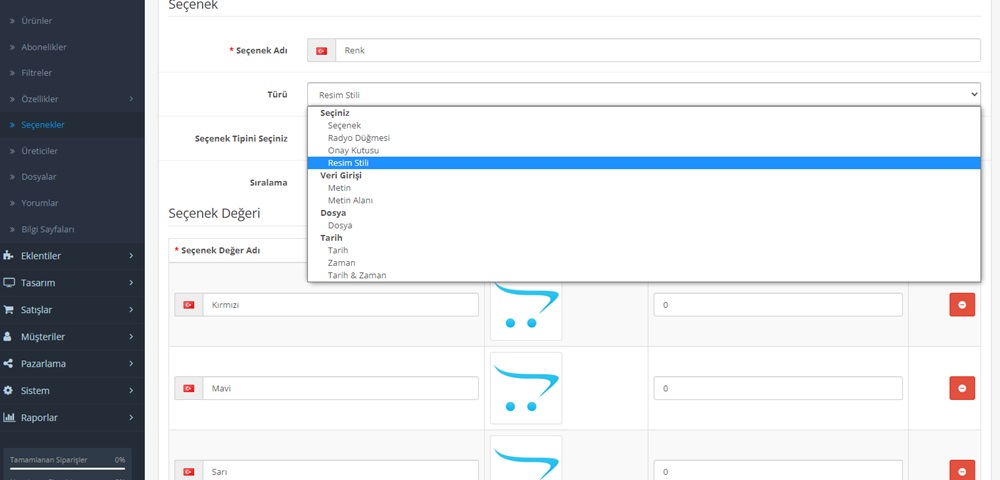This screenshot has width=1000, height=480.
Task: Select Onay Kutusu in the dropdown list
Action: [353, 150]
